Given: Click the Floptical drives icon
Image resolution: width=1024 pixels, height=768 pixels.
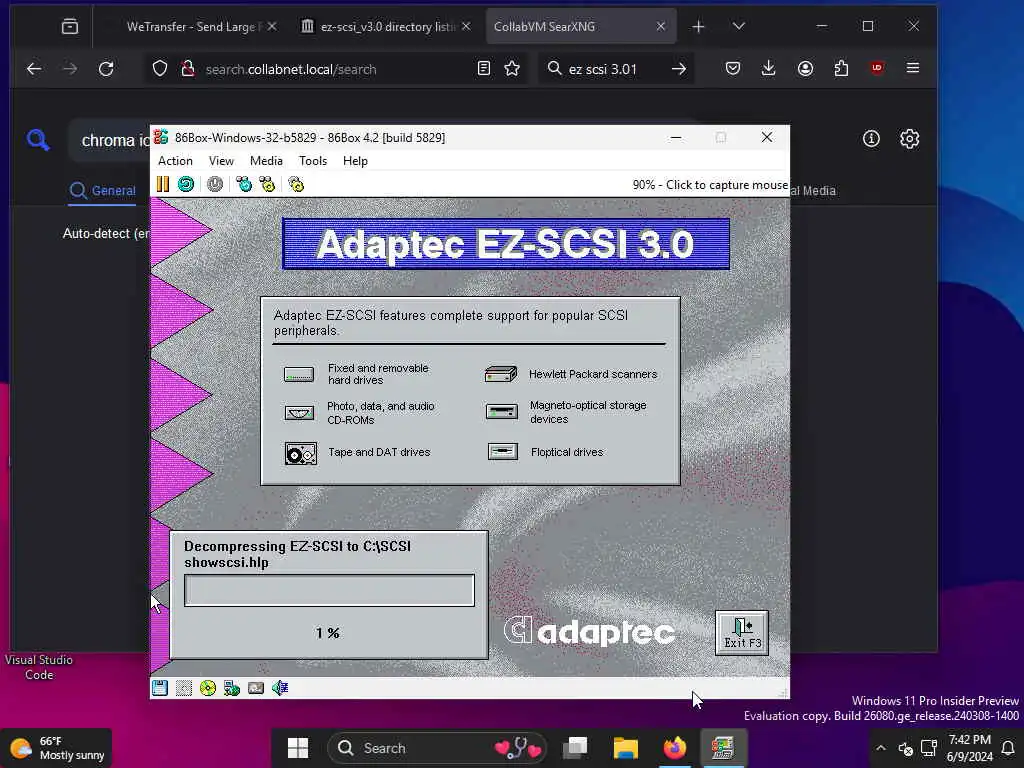Looking at the screenshot, I should point(503,451).
